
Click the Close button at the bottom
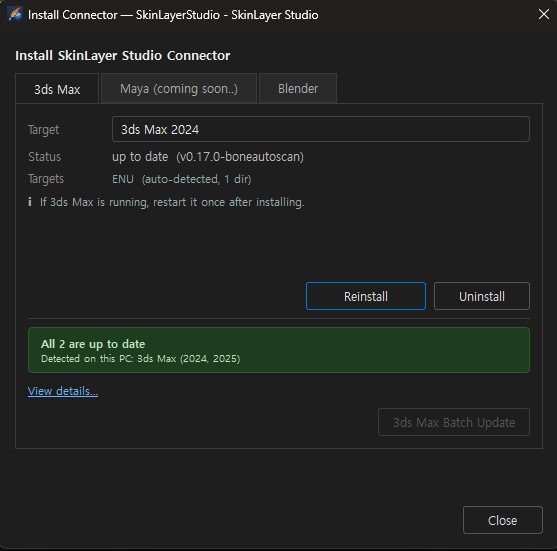pos(503,520)
